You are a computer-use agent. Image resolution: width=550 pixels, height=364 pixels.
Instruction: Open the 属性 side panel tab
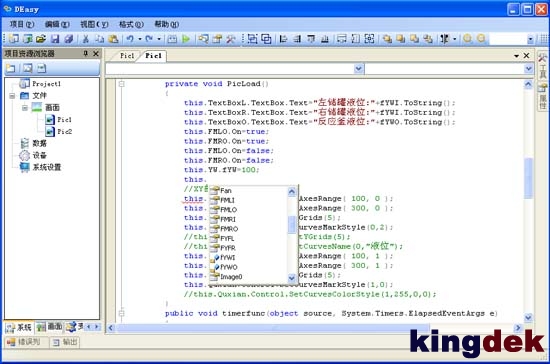coord(543,96)
